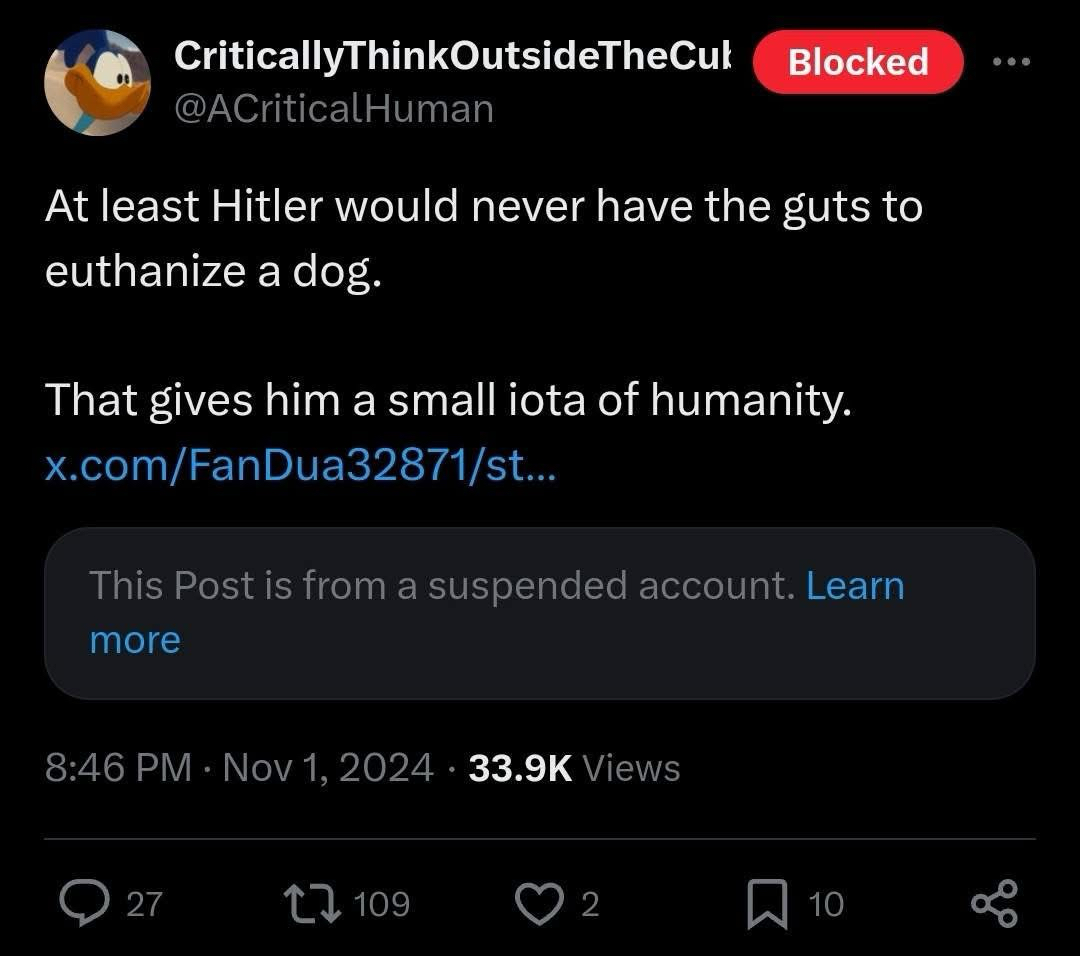
Task: Click the reply speech bubble icon
Action: pyautogui.click(x=83, y=904)
